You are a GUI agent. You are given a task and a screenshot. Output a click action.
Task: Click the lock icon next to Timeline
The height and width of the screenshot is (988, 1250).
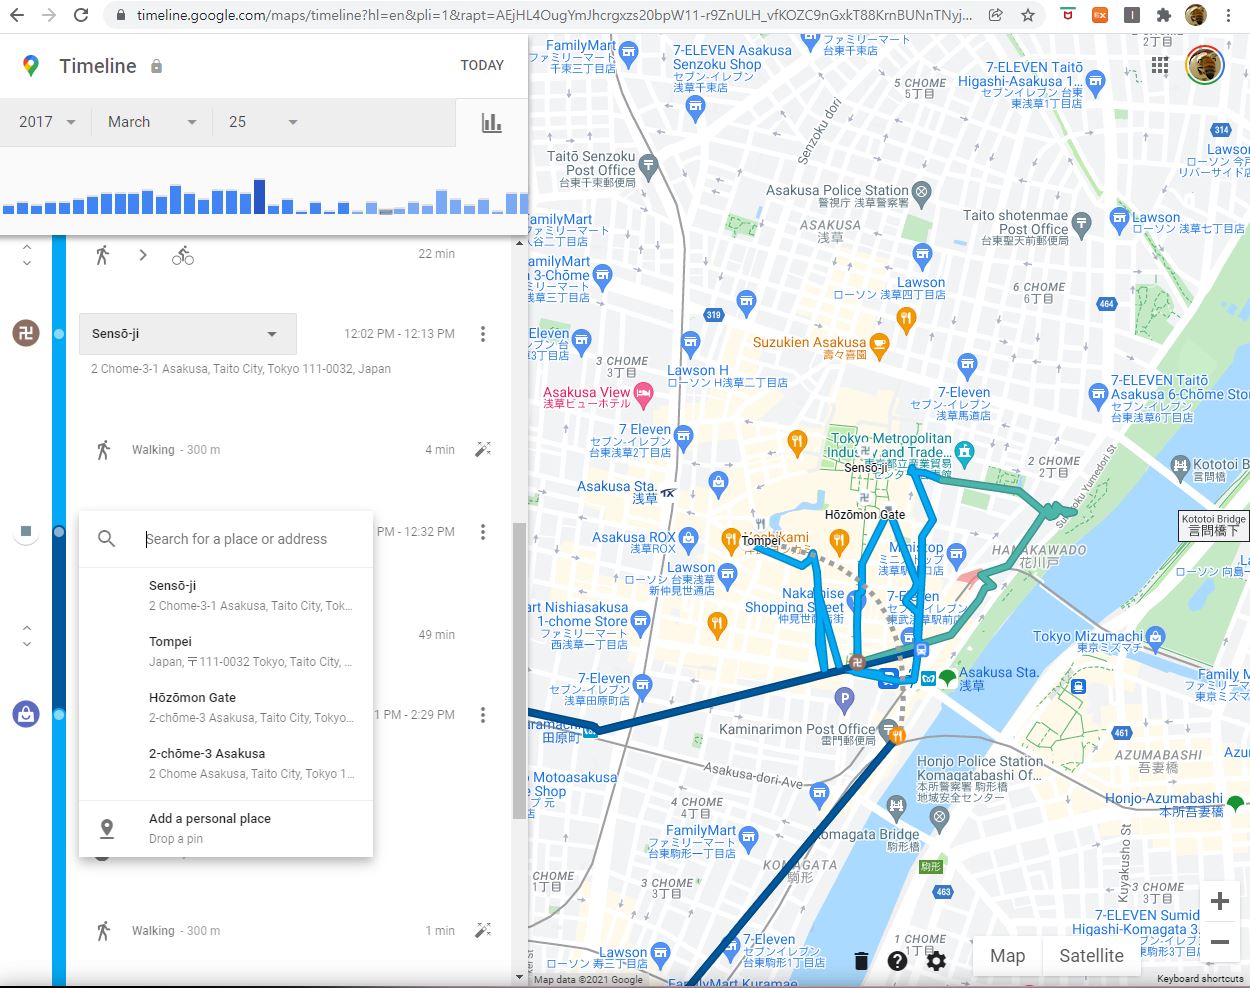pos(156,66)
